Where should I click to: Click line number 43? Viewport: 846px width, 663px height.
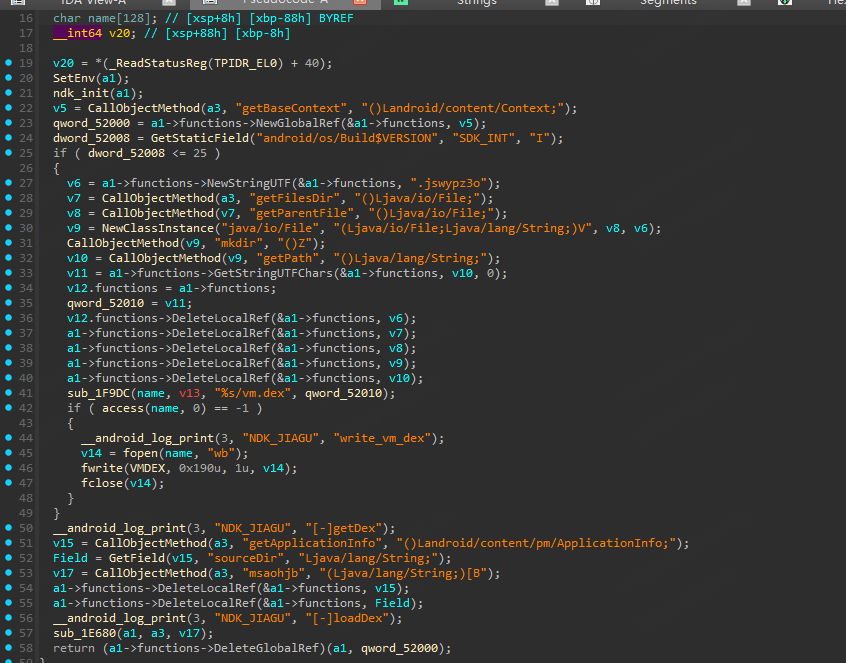click(x=26, y=423)
